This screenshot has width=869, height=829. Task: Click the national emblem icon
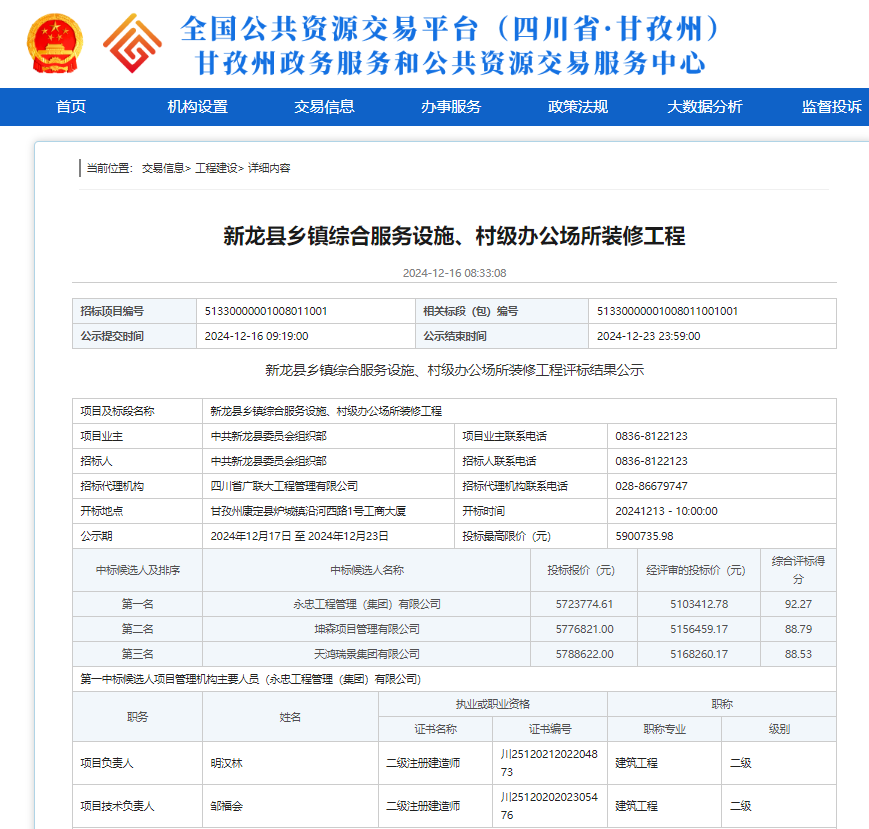[x=57, y=43]
